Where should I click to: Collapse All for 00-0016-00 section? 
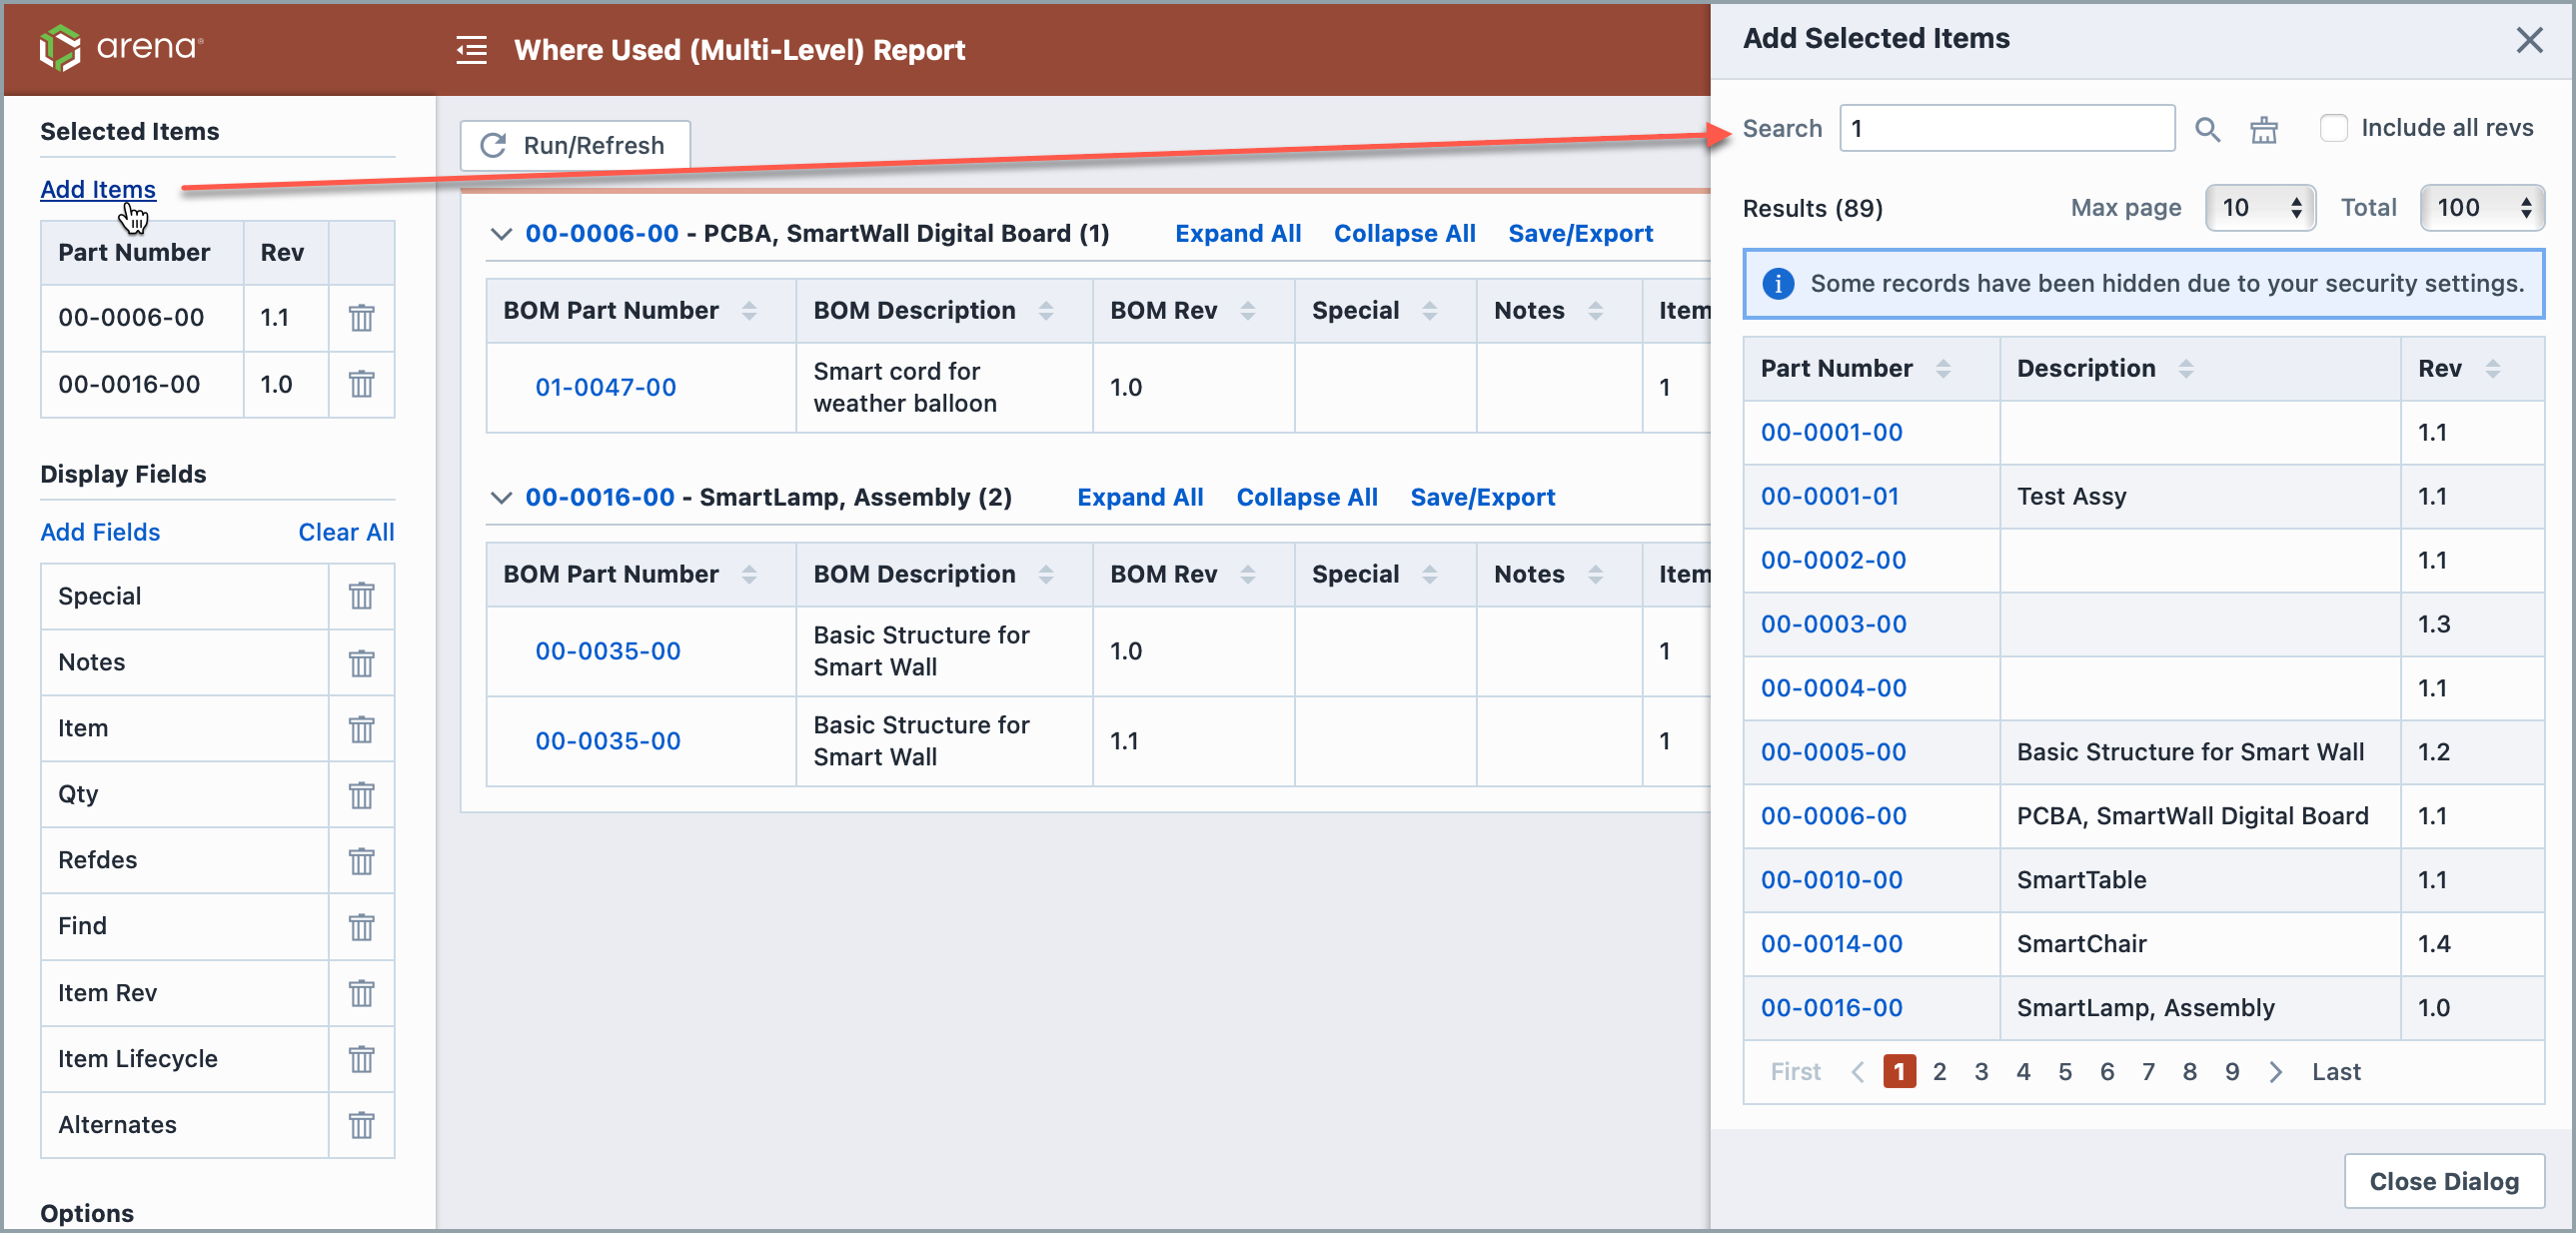pyautogui.click(x=1306, y=498)
